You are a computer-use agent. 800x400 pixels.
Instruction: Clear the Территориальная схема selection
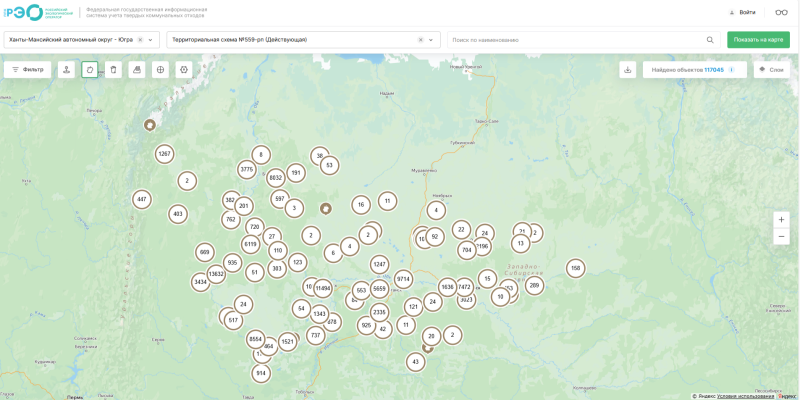tap(420, 40)
